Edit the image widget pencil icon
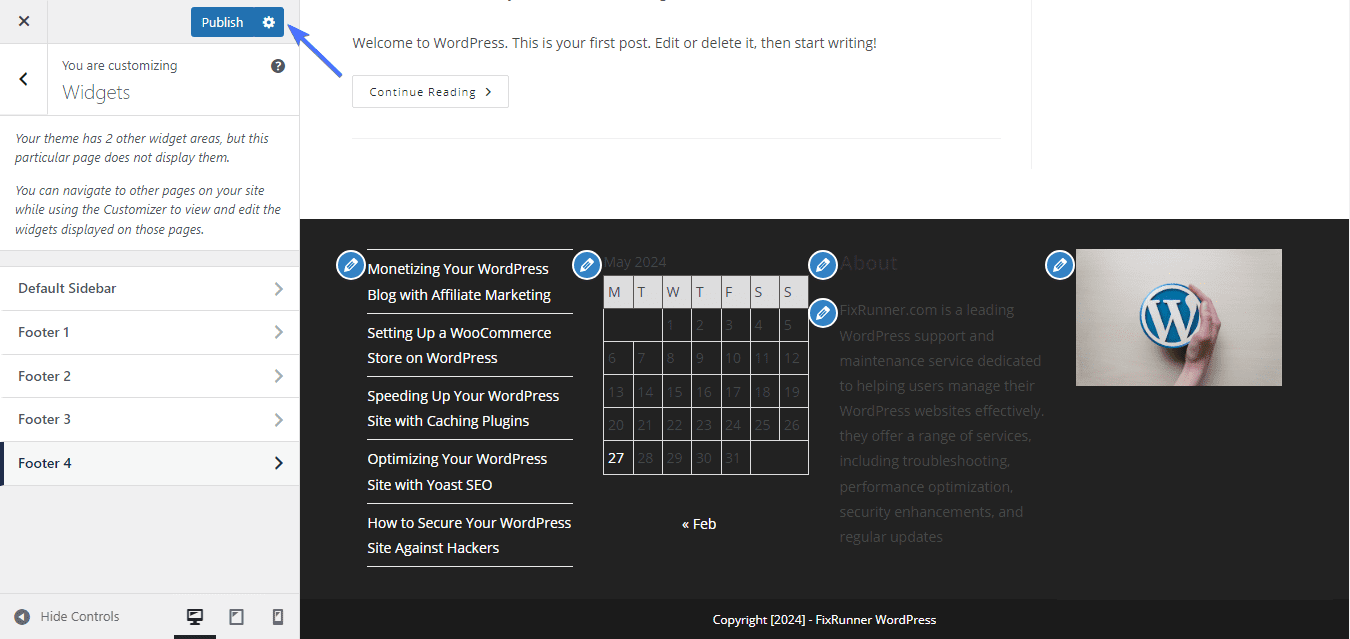 1059,265
